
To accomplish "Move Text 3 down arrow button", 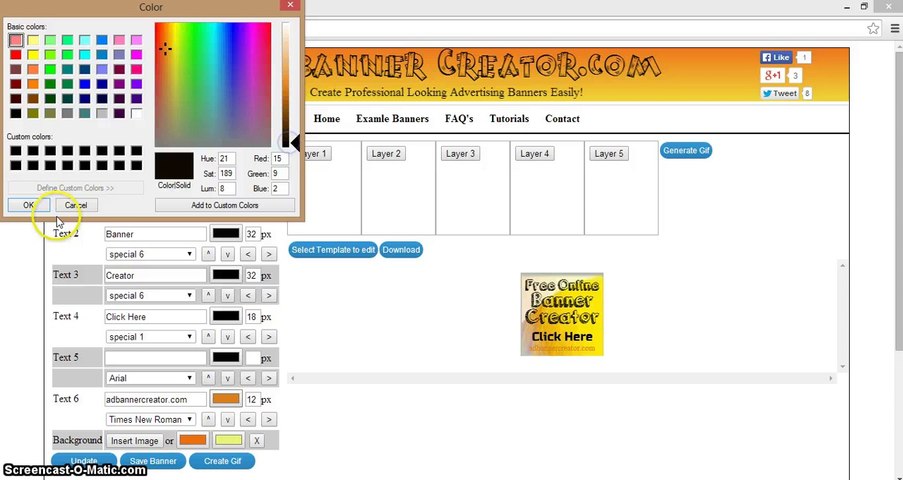I will click(x=227, y=296).
